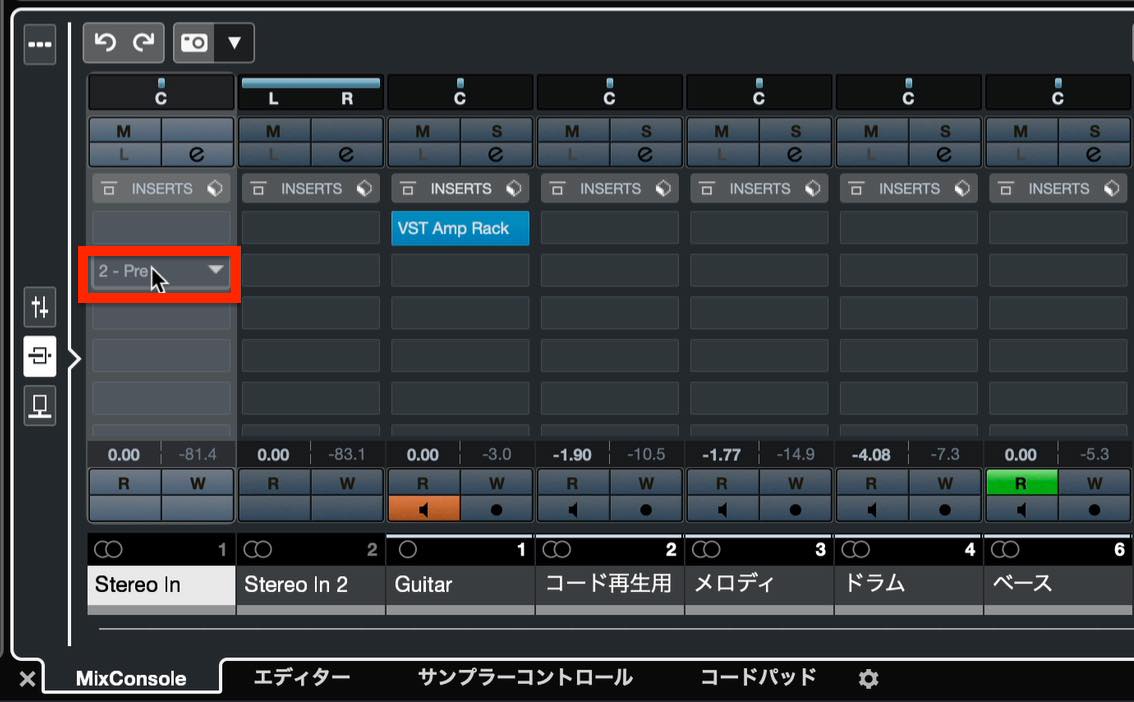
Task: Open the サンプラーコントロール tab
Action: click(525, 677)
